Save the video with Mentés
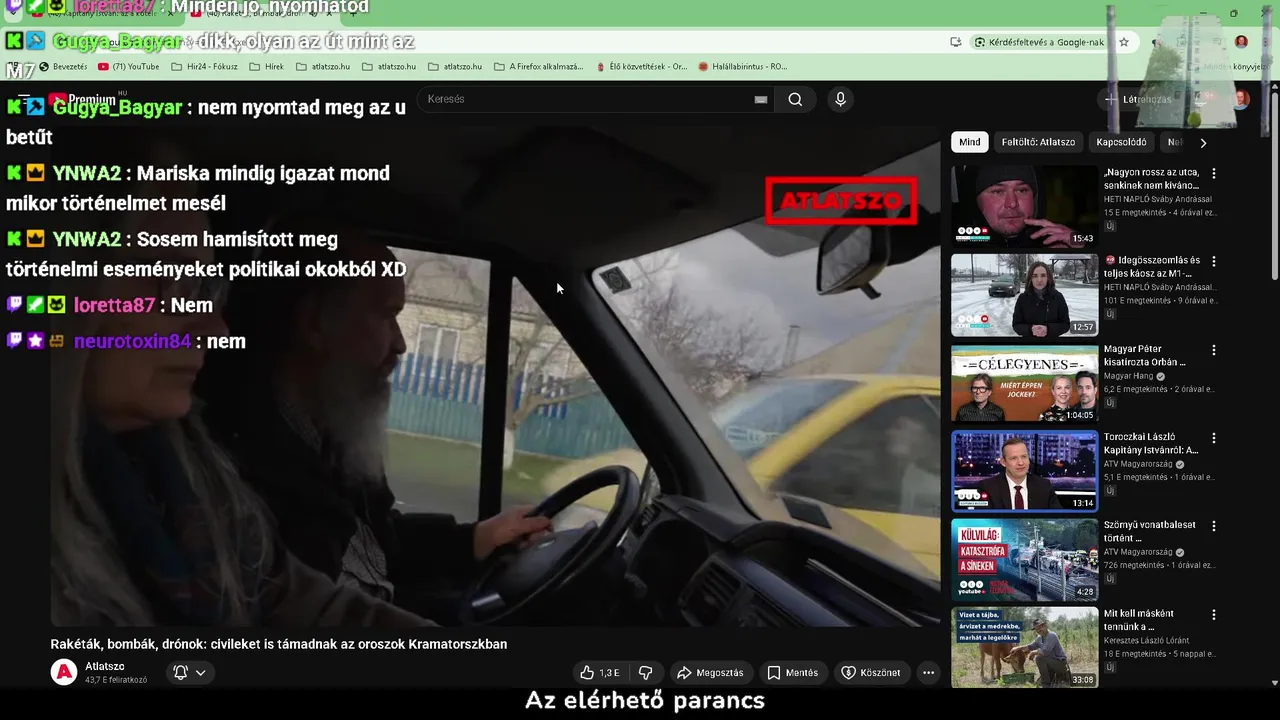 point(792,673)
